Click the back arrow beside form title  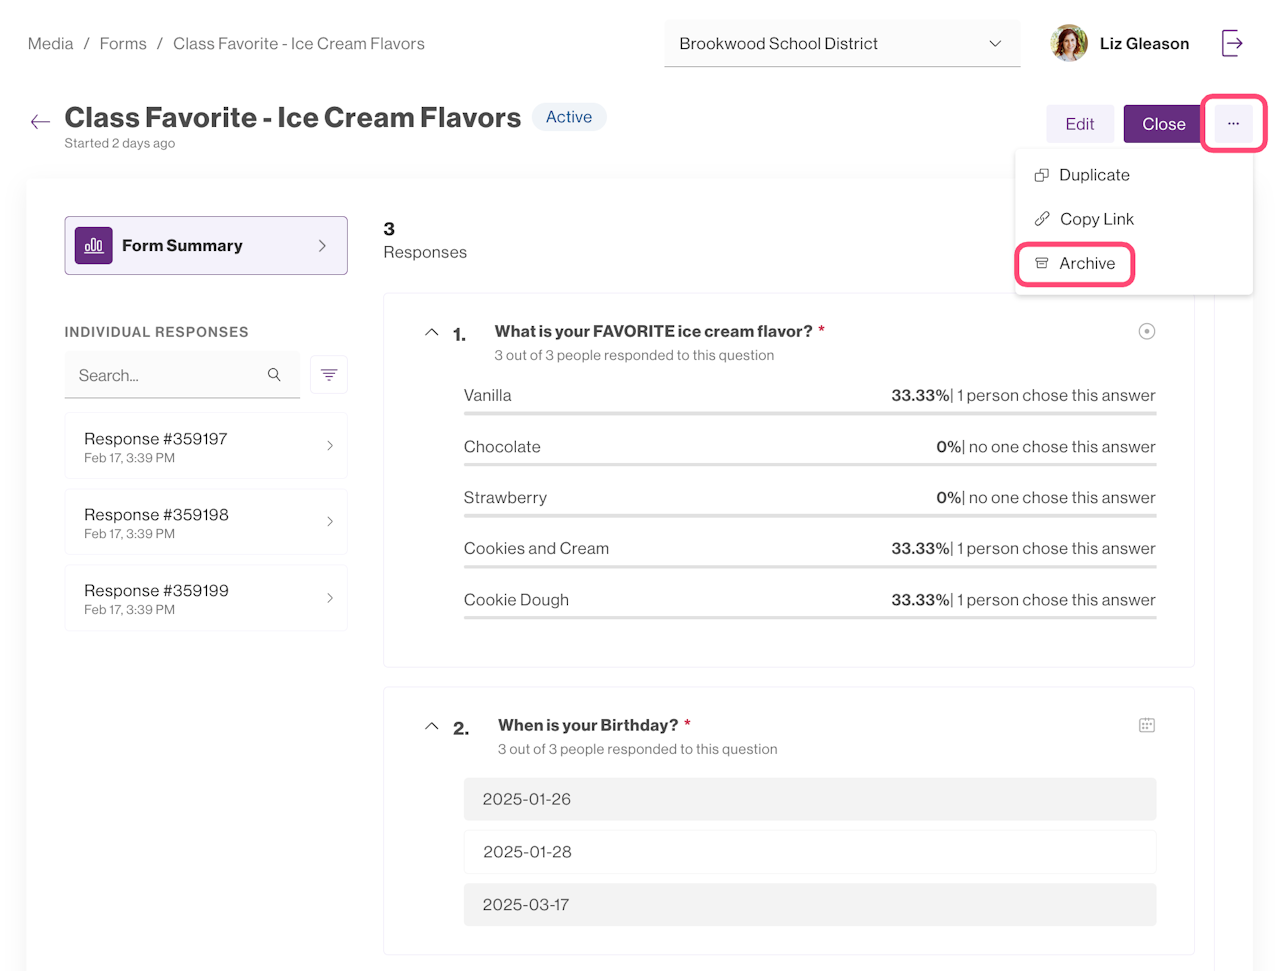(40, 122)
